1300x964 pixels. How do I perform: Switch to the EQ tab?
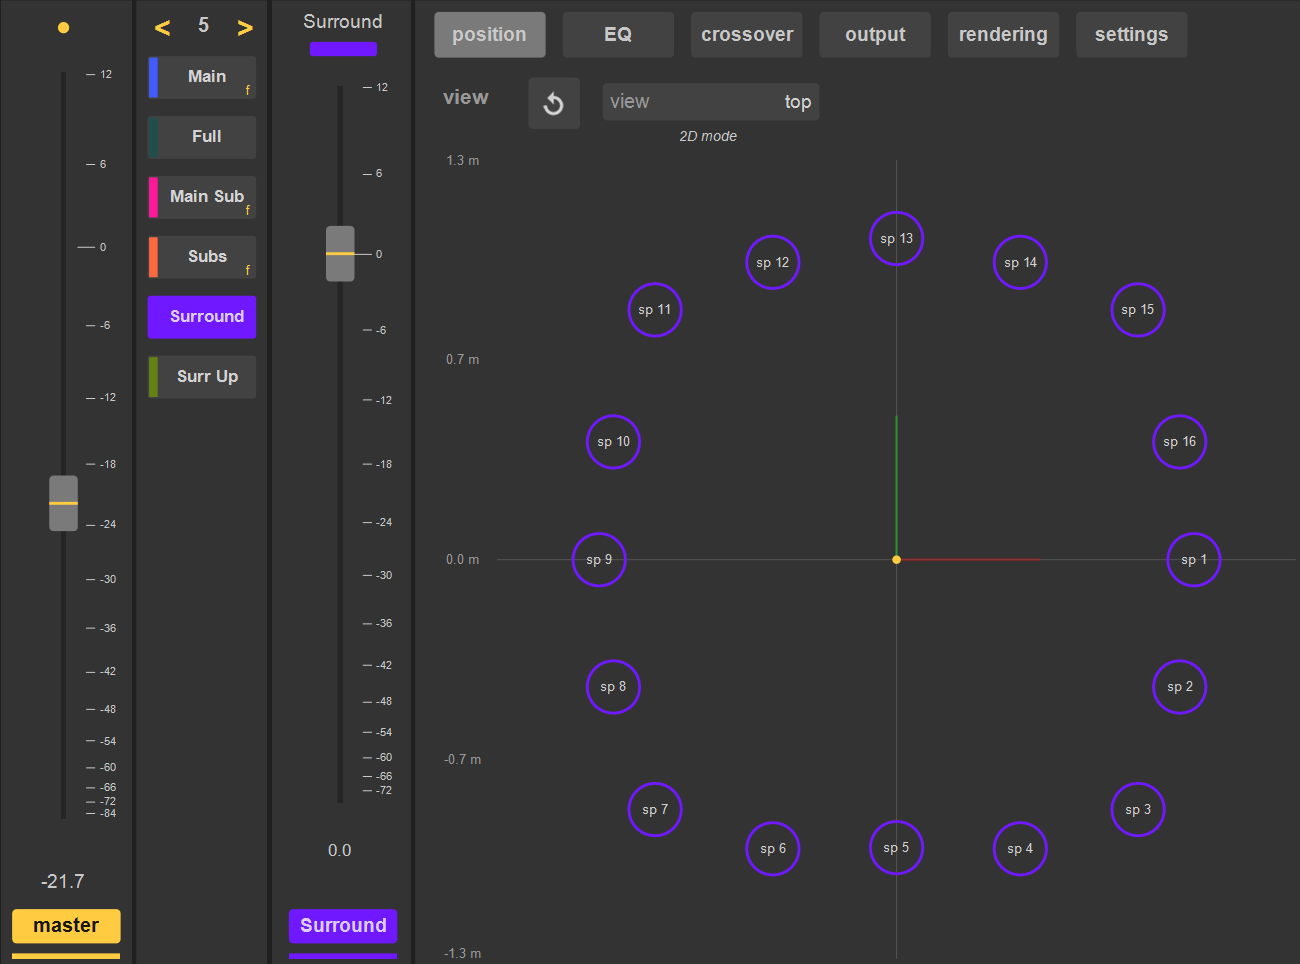618,35
